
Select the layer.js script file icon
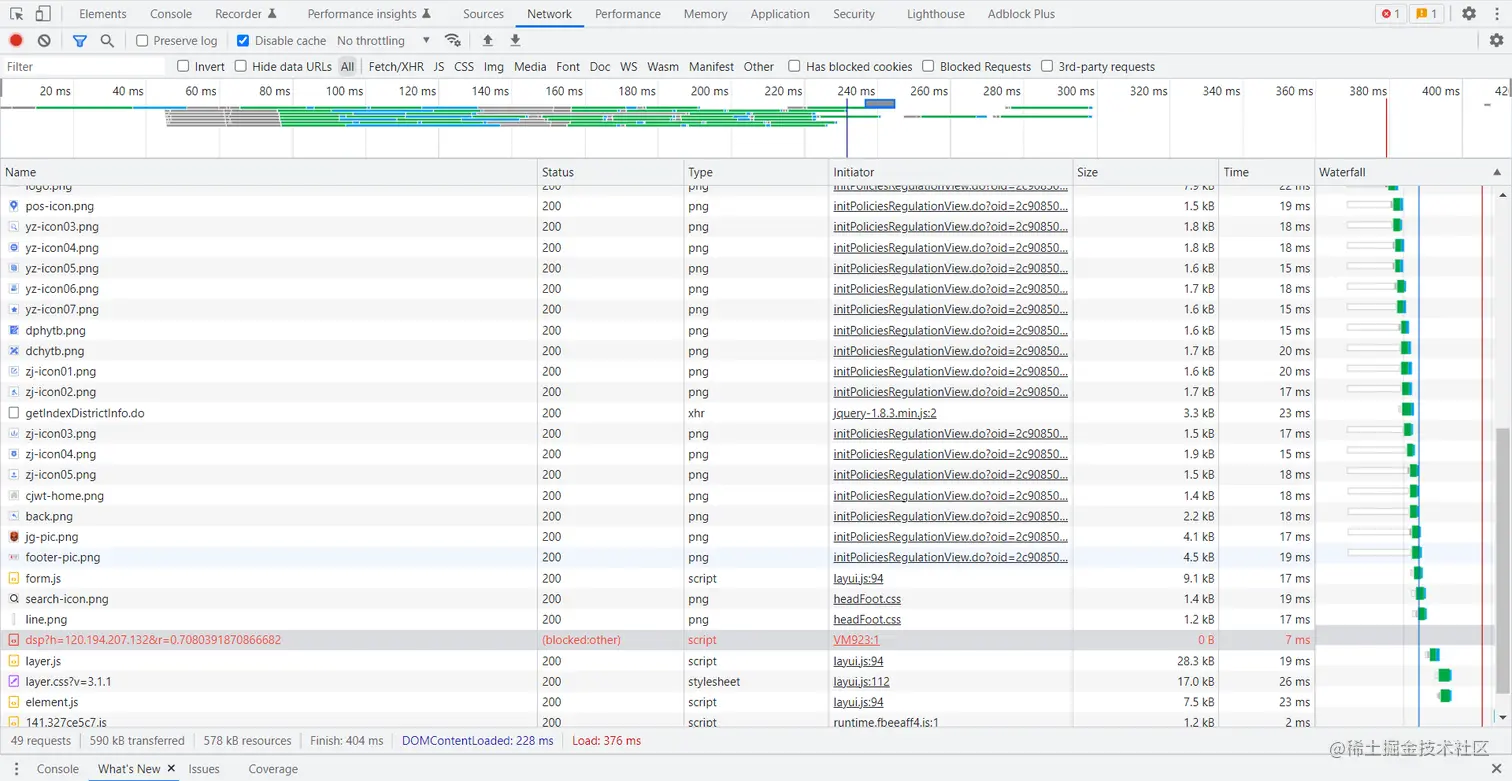pos(14,661)
